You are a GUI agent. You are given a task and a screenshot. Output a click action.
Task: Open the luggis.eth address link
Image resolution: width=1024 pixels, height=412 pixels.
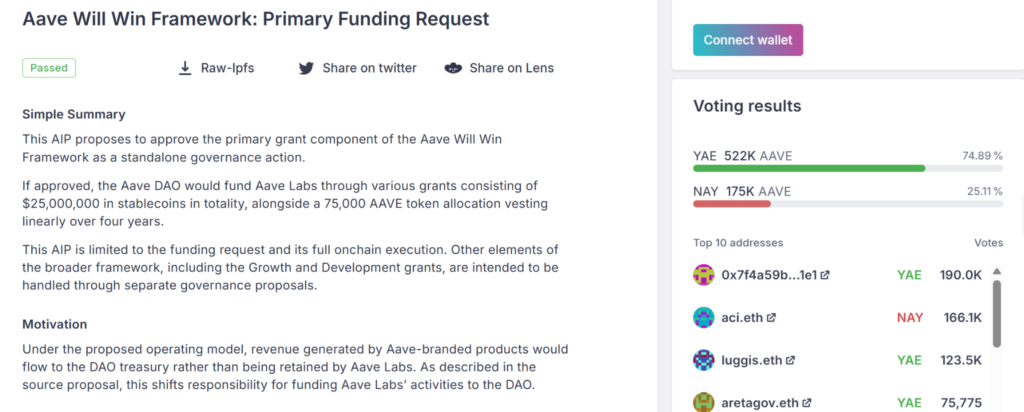coord(752,360)
